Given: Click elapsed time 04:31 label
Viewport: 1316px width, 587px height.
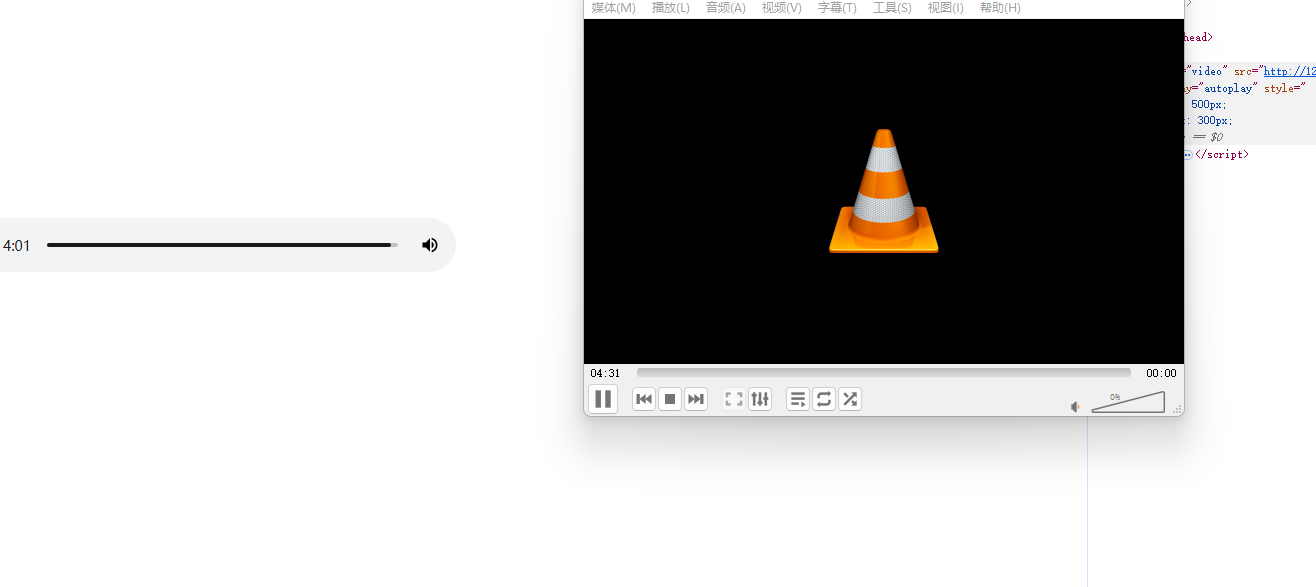Looking at the screenshot, I should [x=605, y=373].
